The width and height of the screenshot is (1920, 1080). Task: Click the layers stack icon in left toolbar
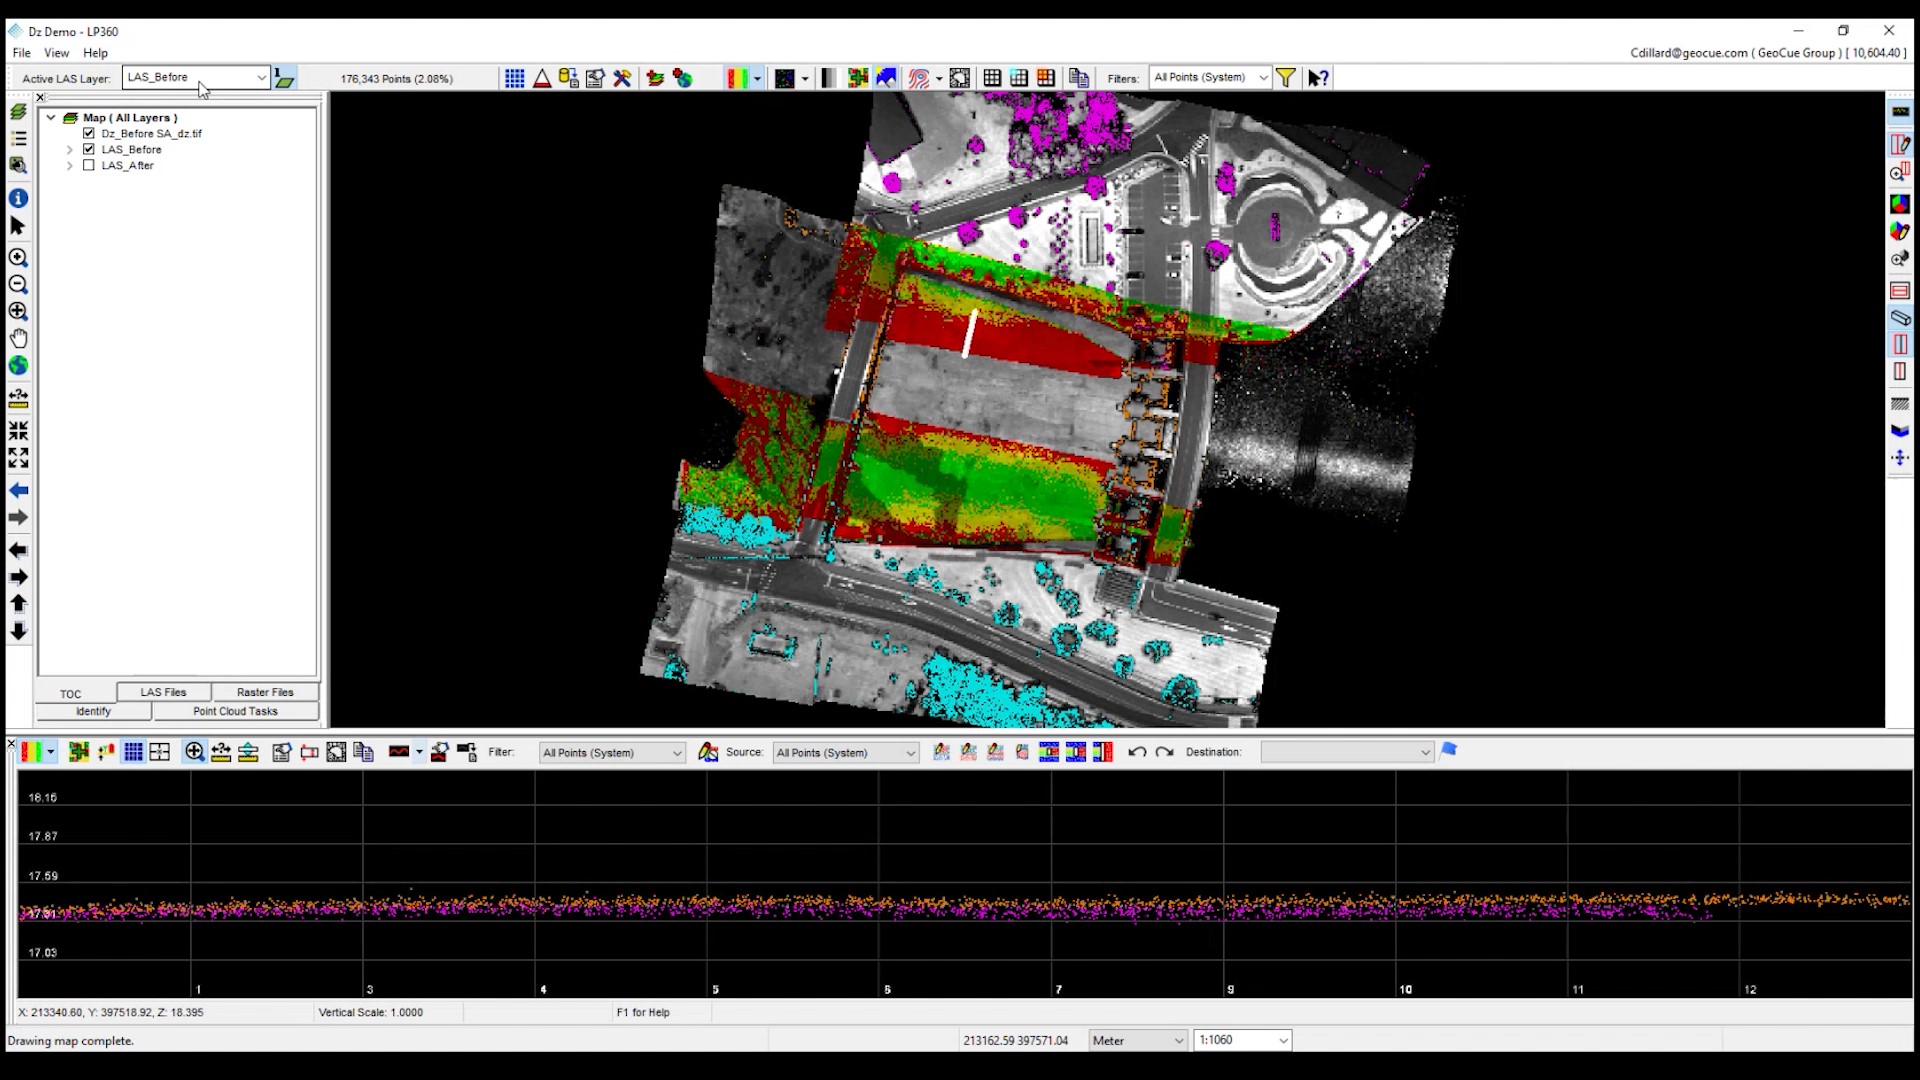tap(18, 112)
